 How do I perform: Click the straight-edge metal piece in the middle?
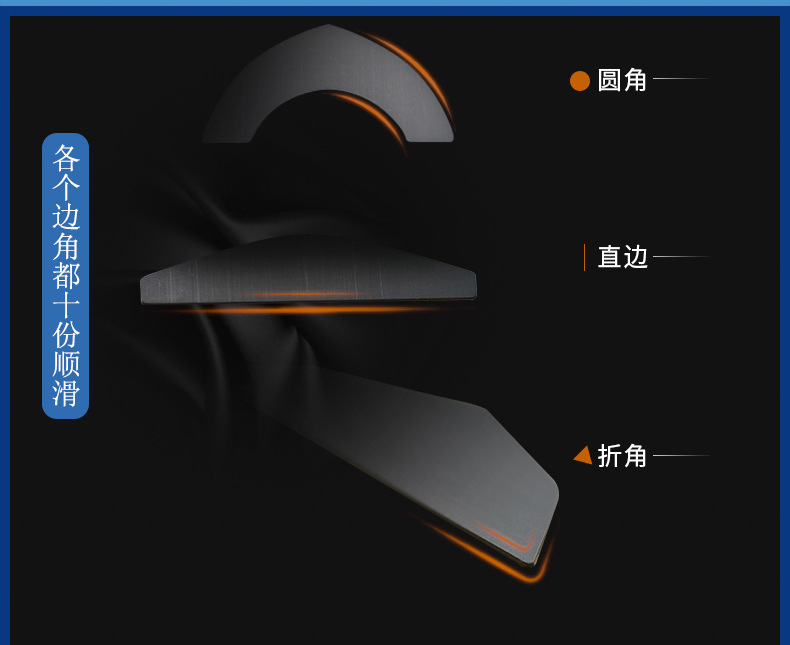pyautogui.click(x=308, y=270)
